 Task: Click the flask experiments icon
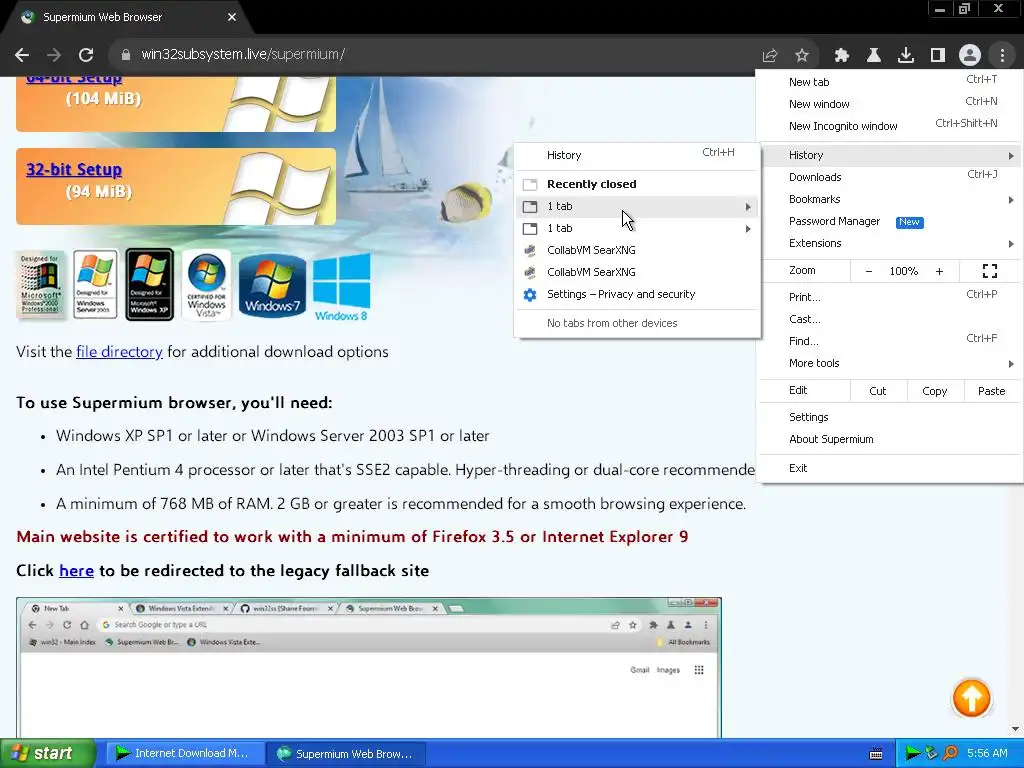(x=874, y=56)
